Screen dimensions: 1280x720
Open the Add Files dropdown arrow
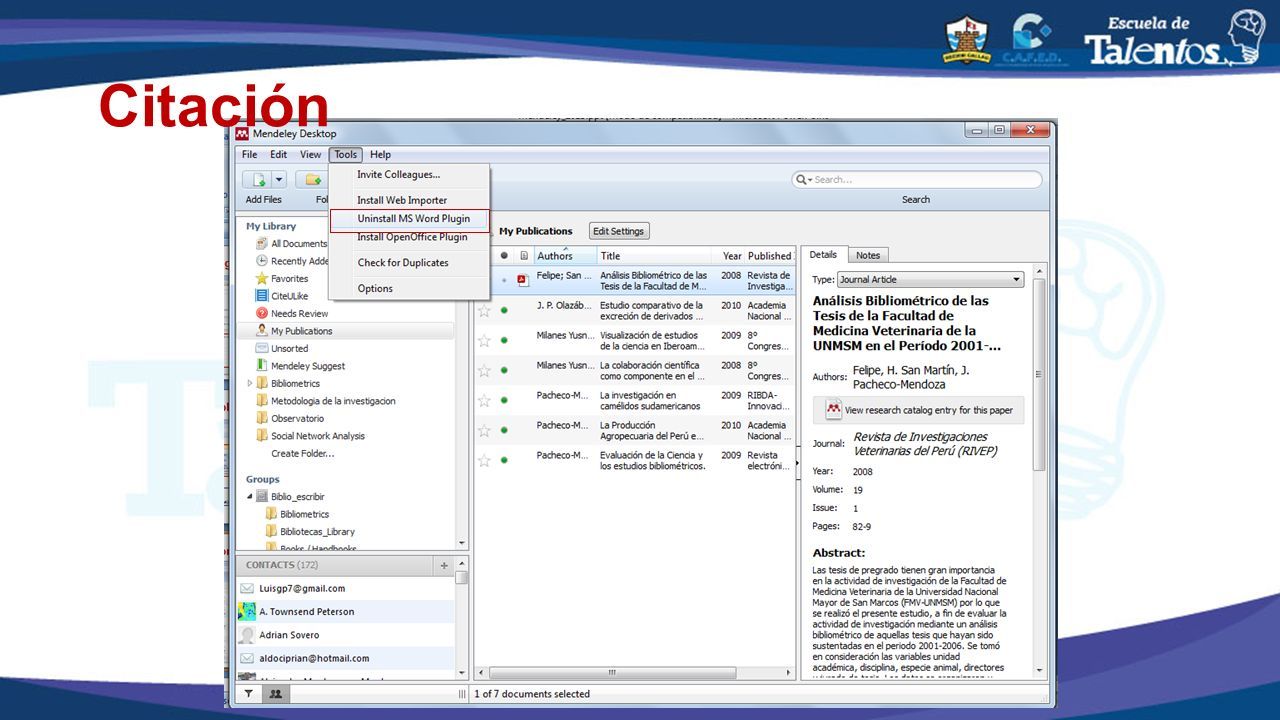point(279,180)
